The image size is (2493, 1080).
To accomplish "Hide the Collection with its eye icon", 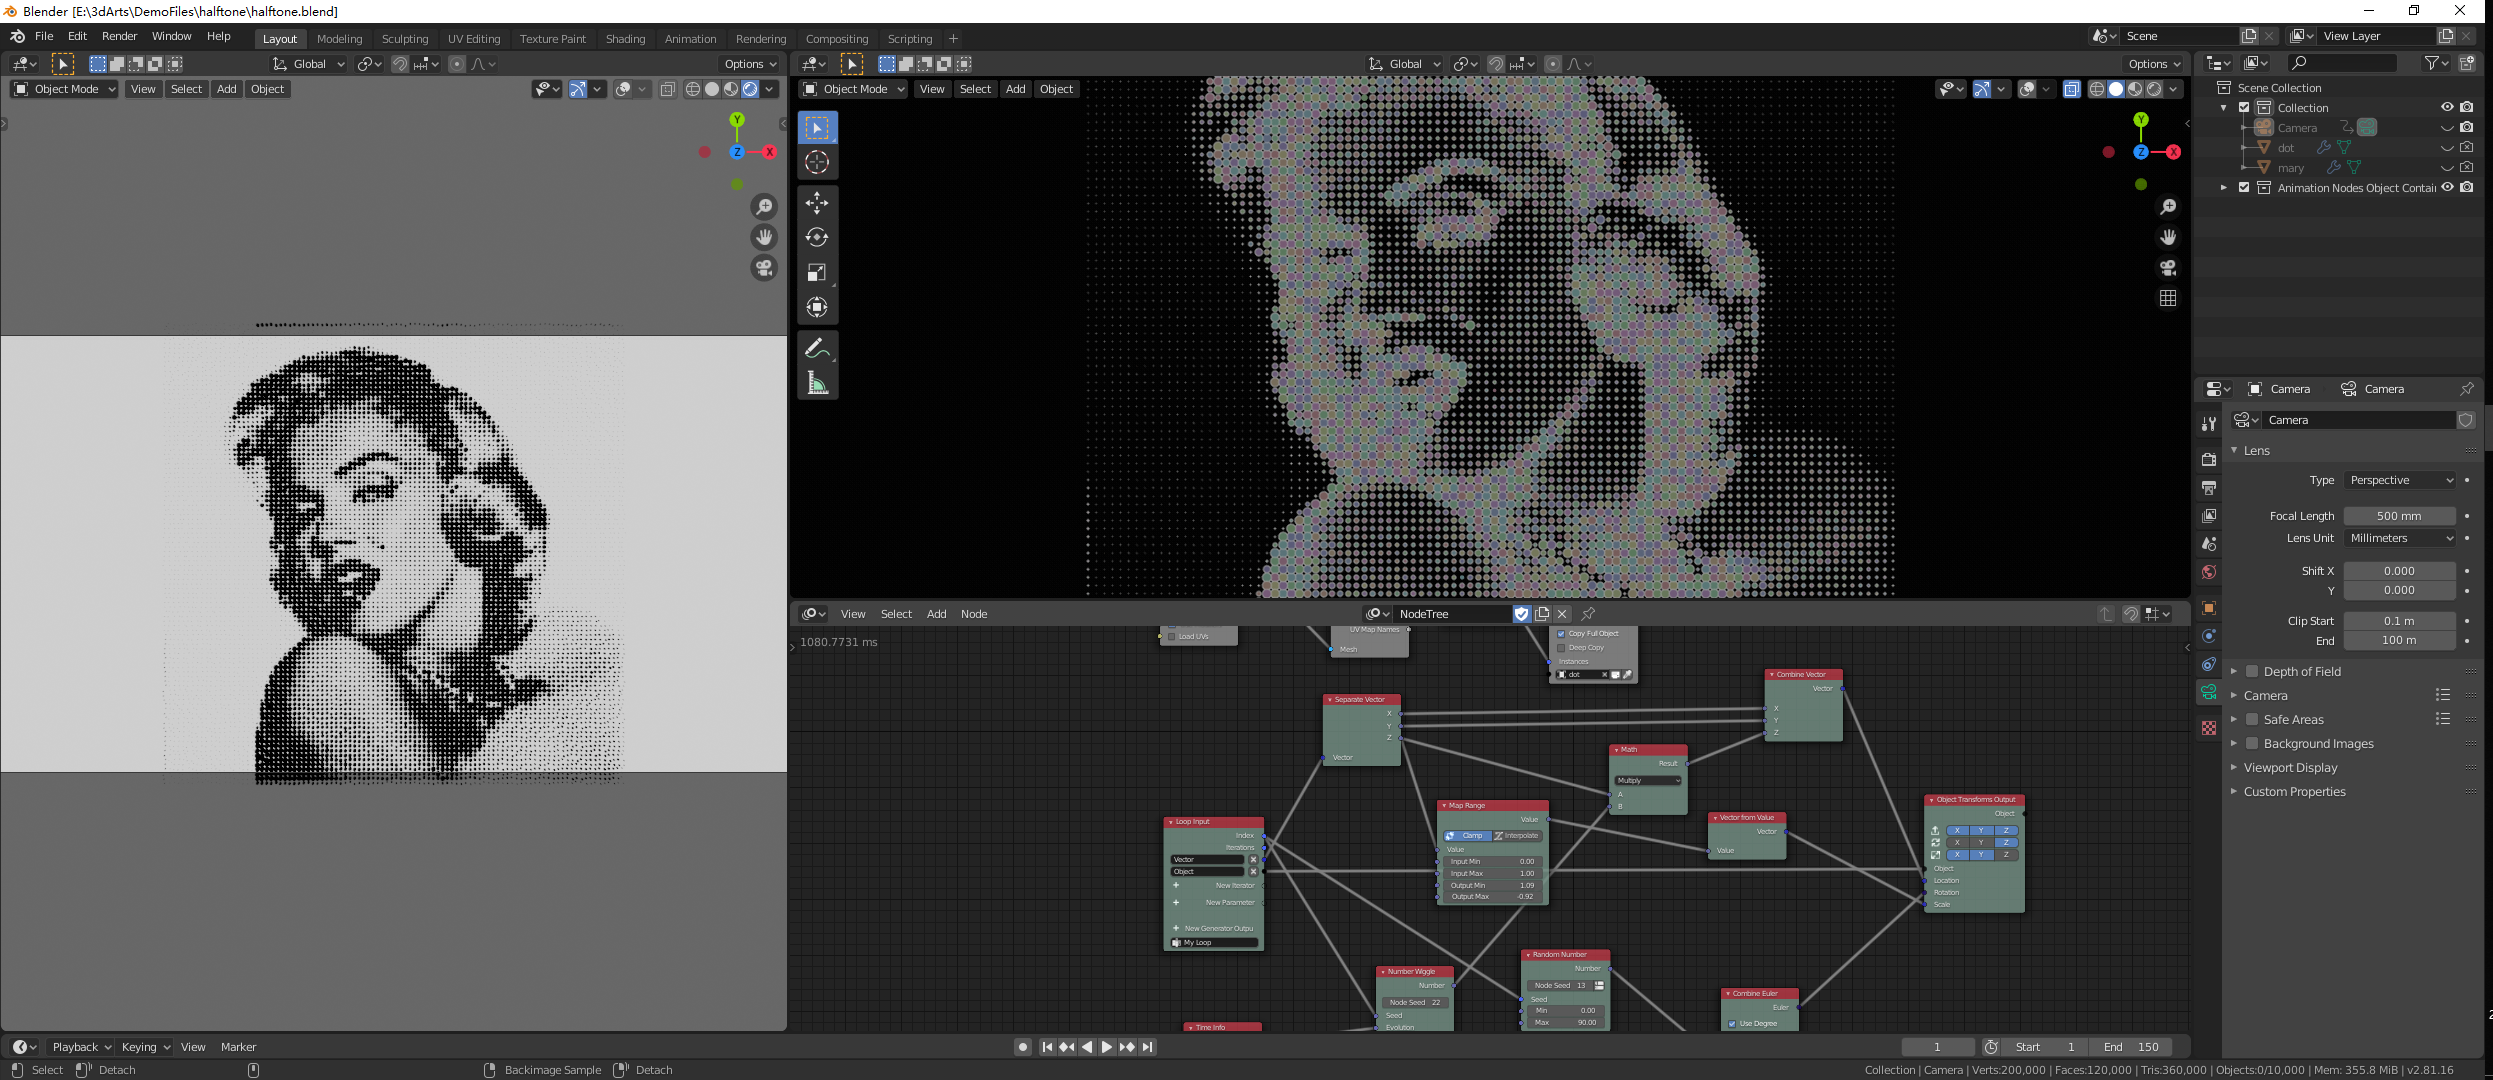I will click(x=2446, y=107).
